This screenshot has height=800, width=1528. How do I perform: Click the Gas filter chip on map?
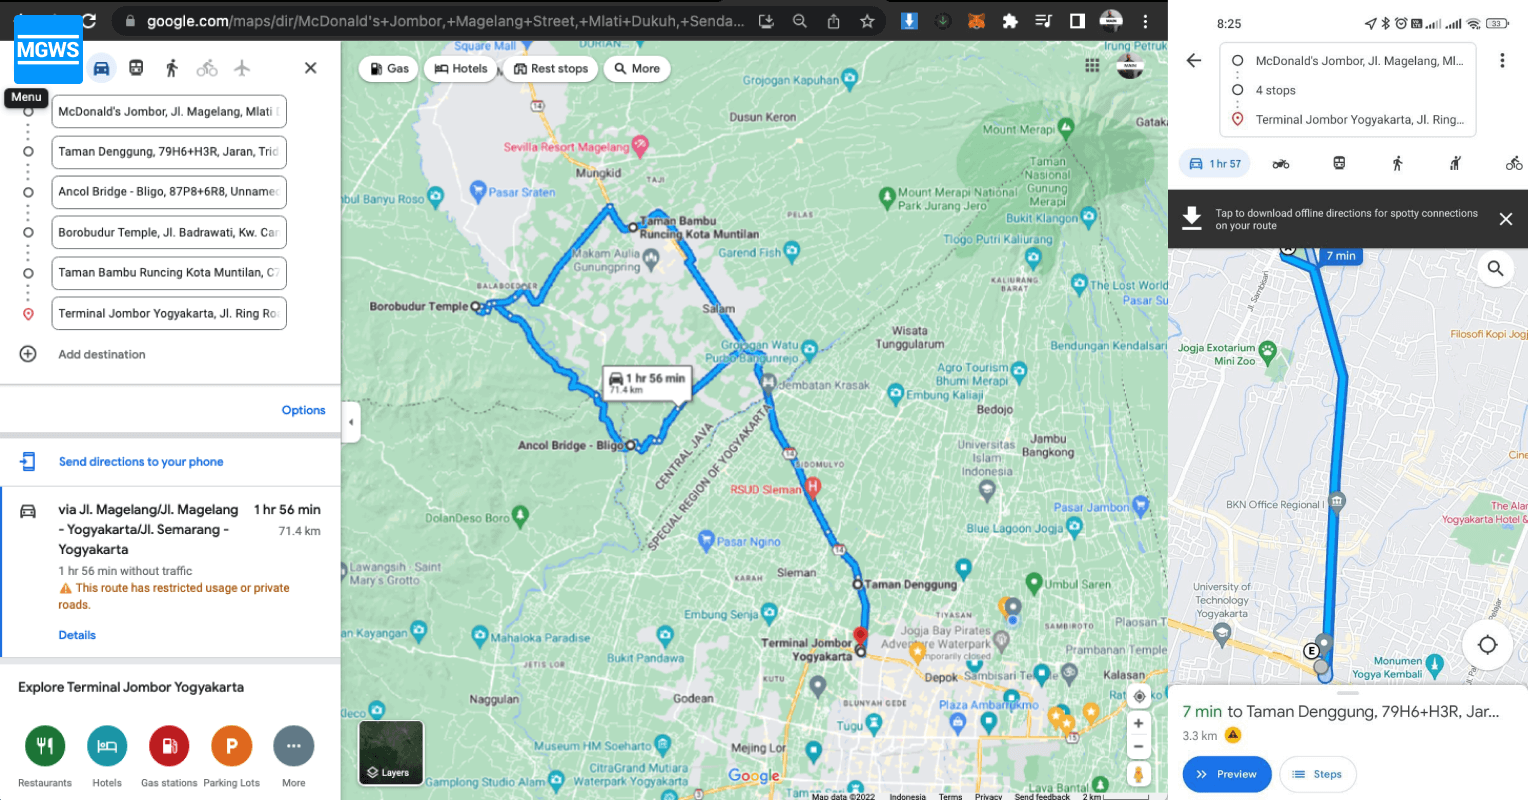click(x=389, y=69)
